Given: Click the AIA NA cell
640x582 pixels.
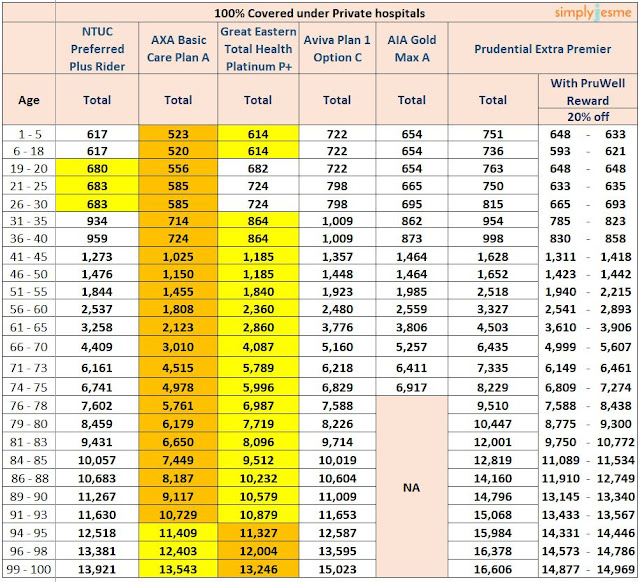Looking at the screenshot, I should (411, 488).
